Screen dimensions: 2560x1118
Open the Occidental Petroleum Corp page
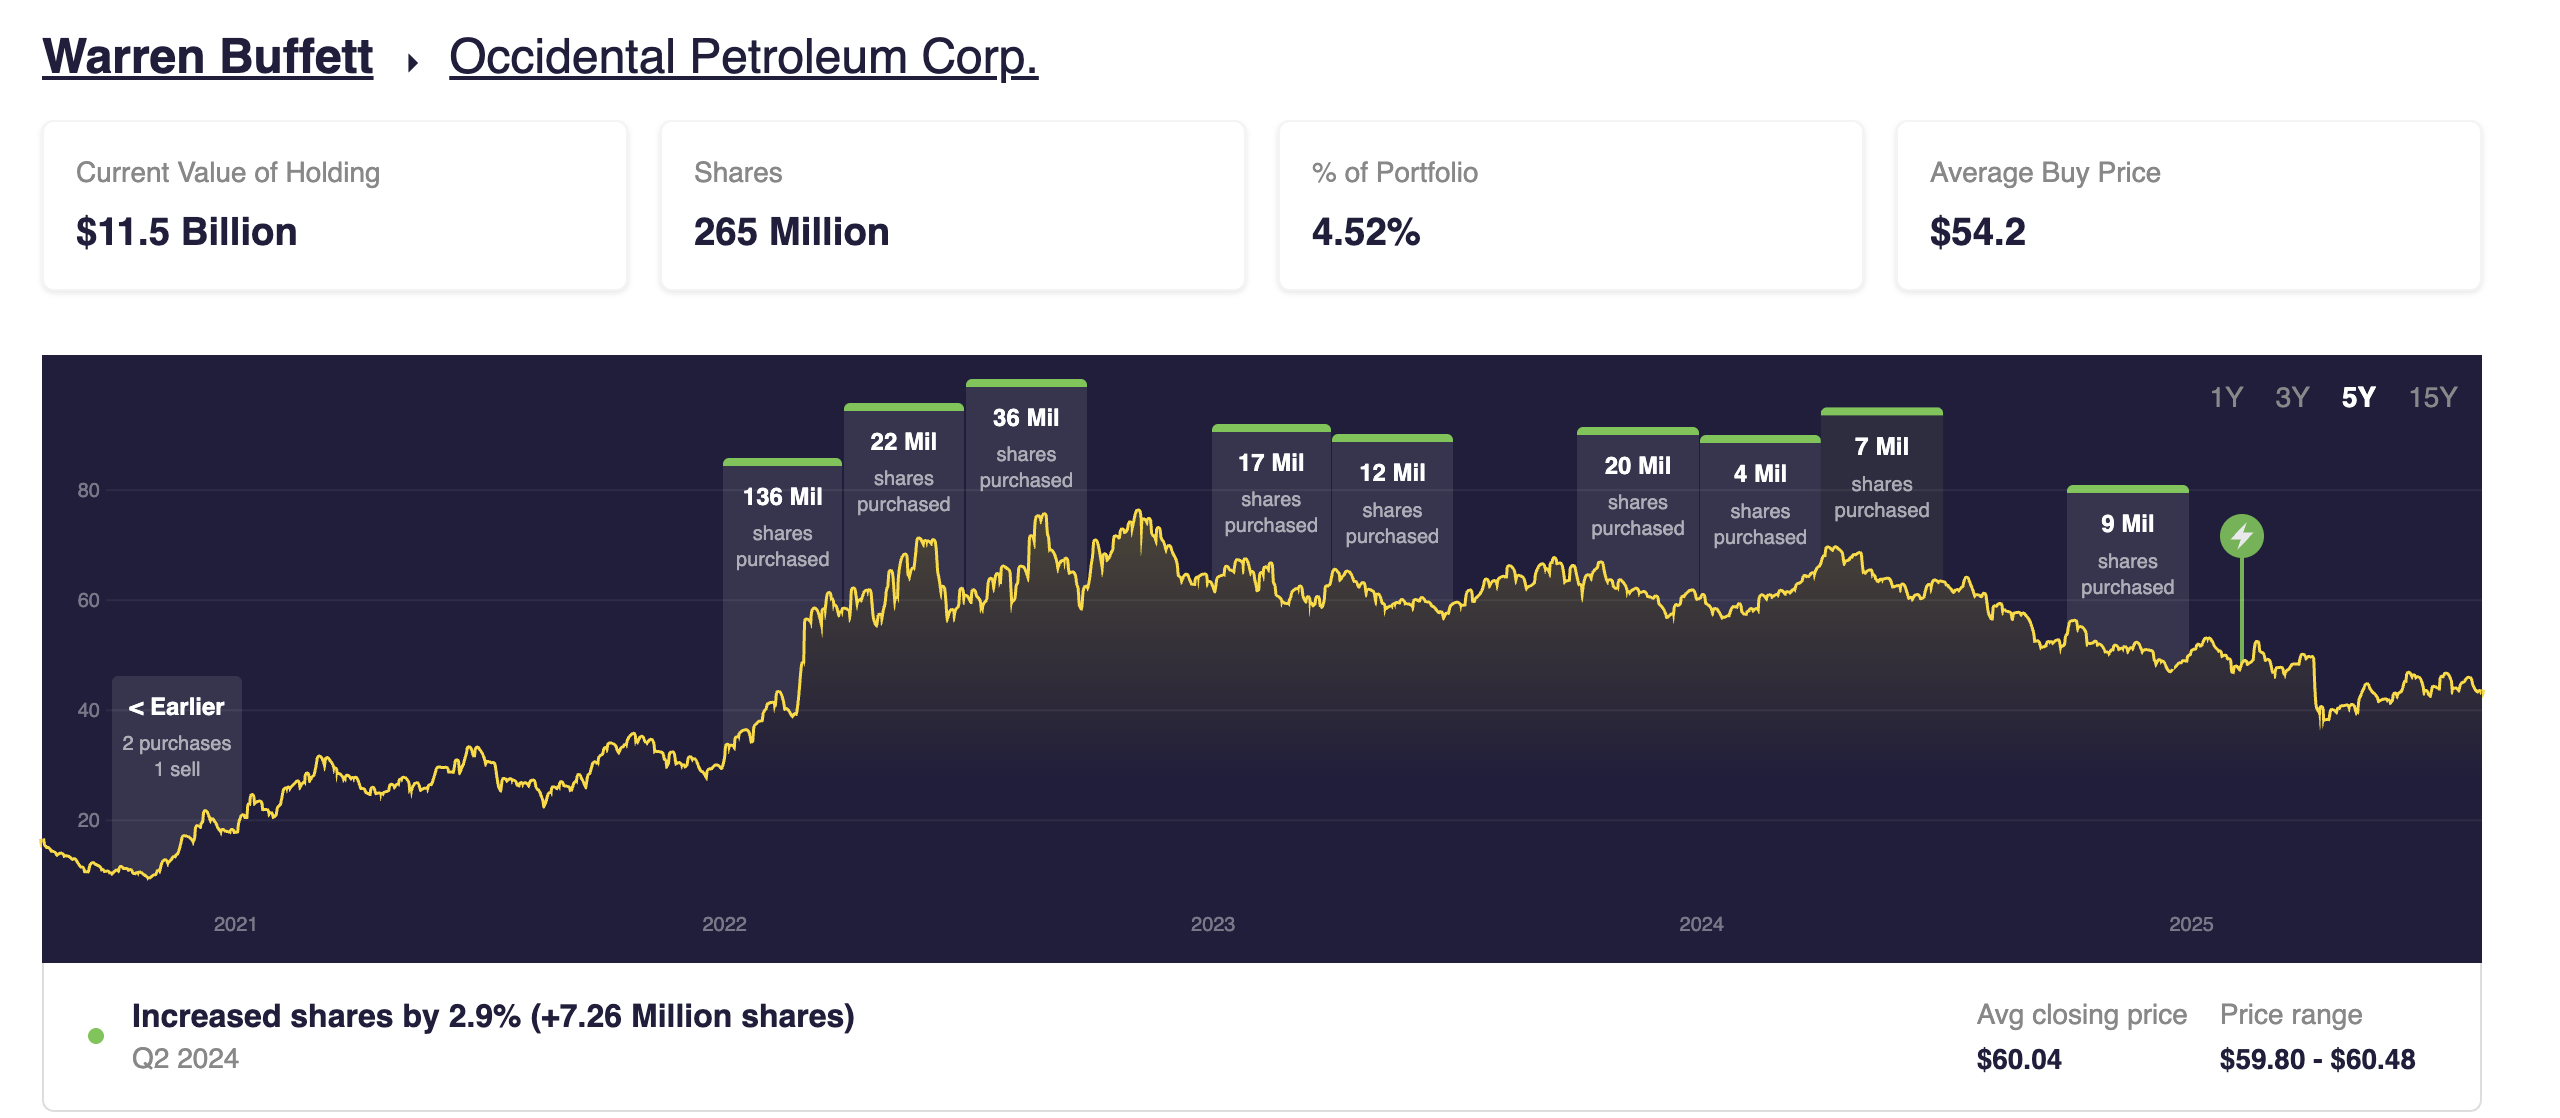coord(744,56)
